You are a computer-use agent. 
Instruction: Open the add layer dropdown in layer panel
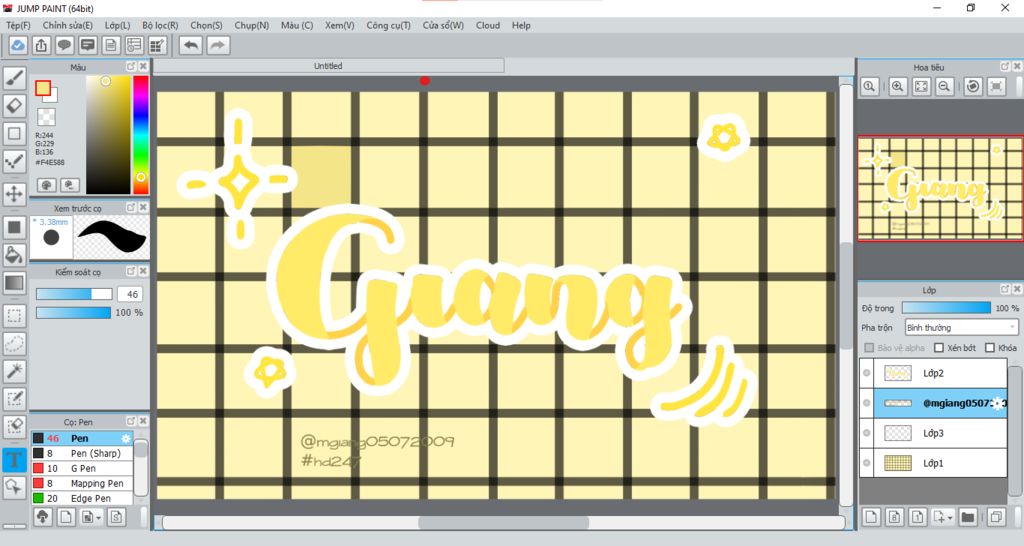pyautogui.click(x=950, y=518)
